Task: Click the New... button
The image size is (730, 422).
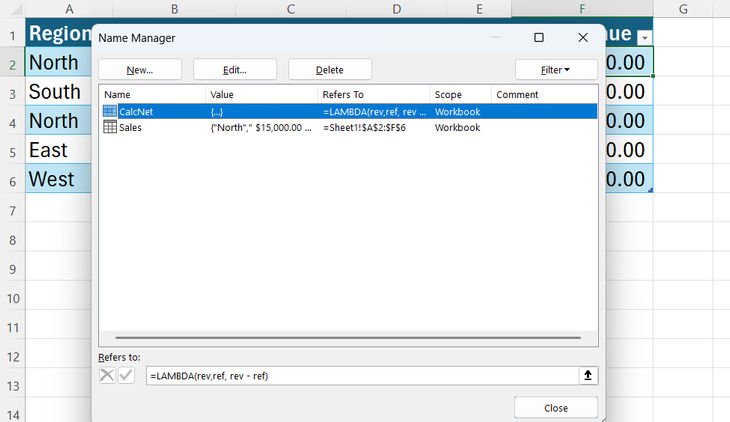Action: pyautogui.click(x=140, y=70)
